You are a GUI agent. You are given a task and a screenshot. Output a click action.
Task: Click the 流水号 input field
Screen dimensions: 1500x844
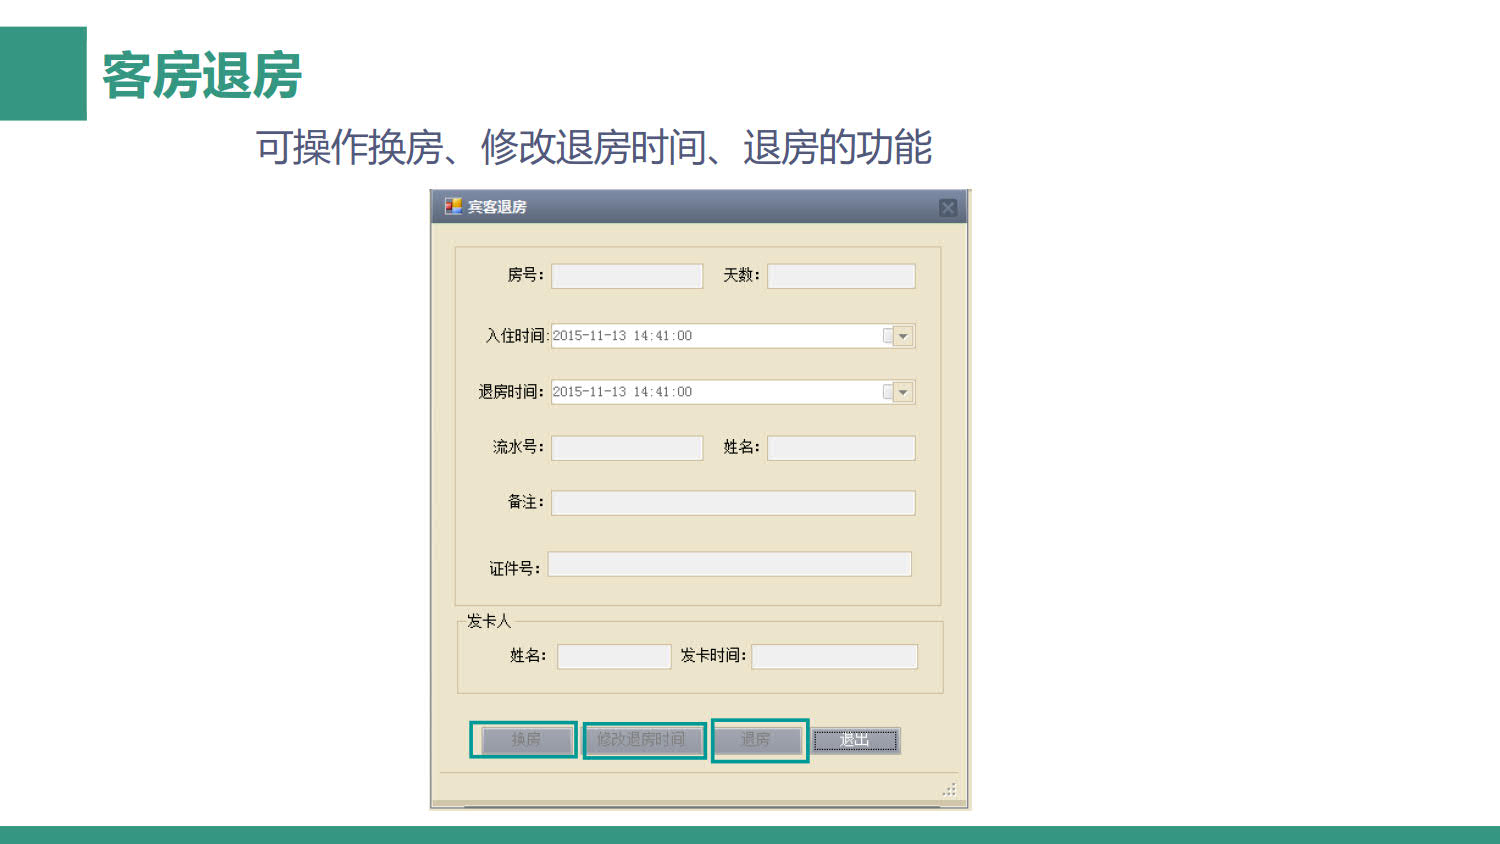click(x=627, y=448)
